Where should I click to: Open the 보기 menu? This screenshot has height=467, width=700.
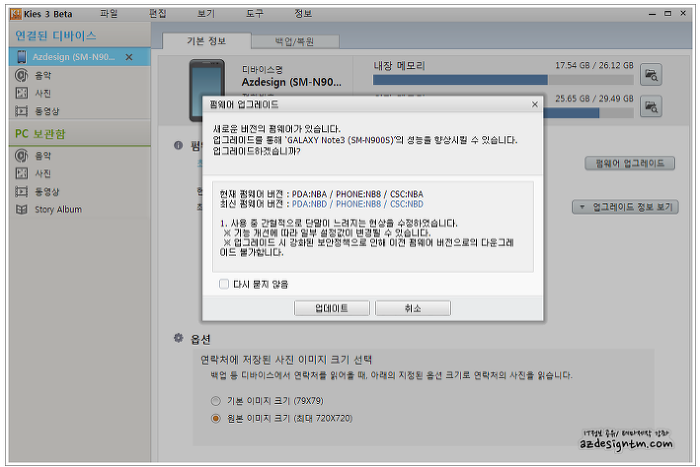pyautogui.click(x=206, y=14)
